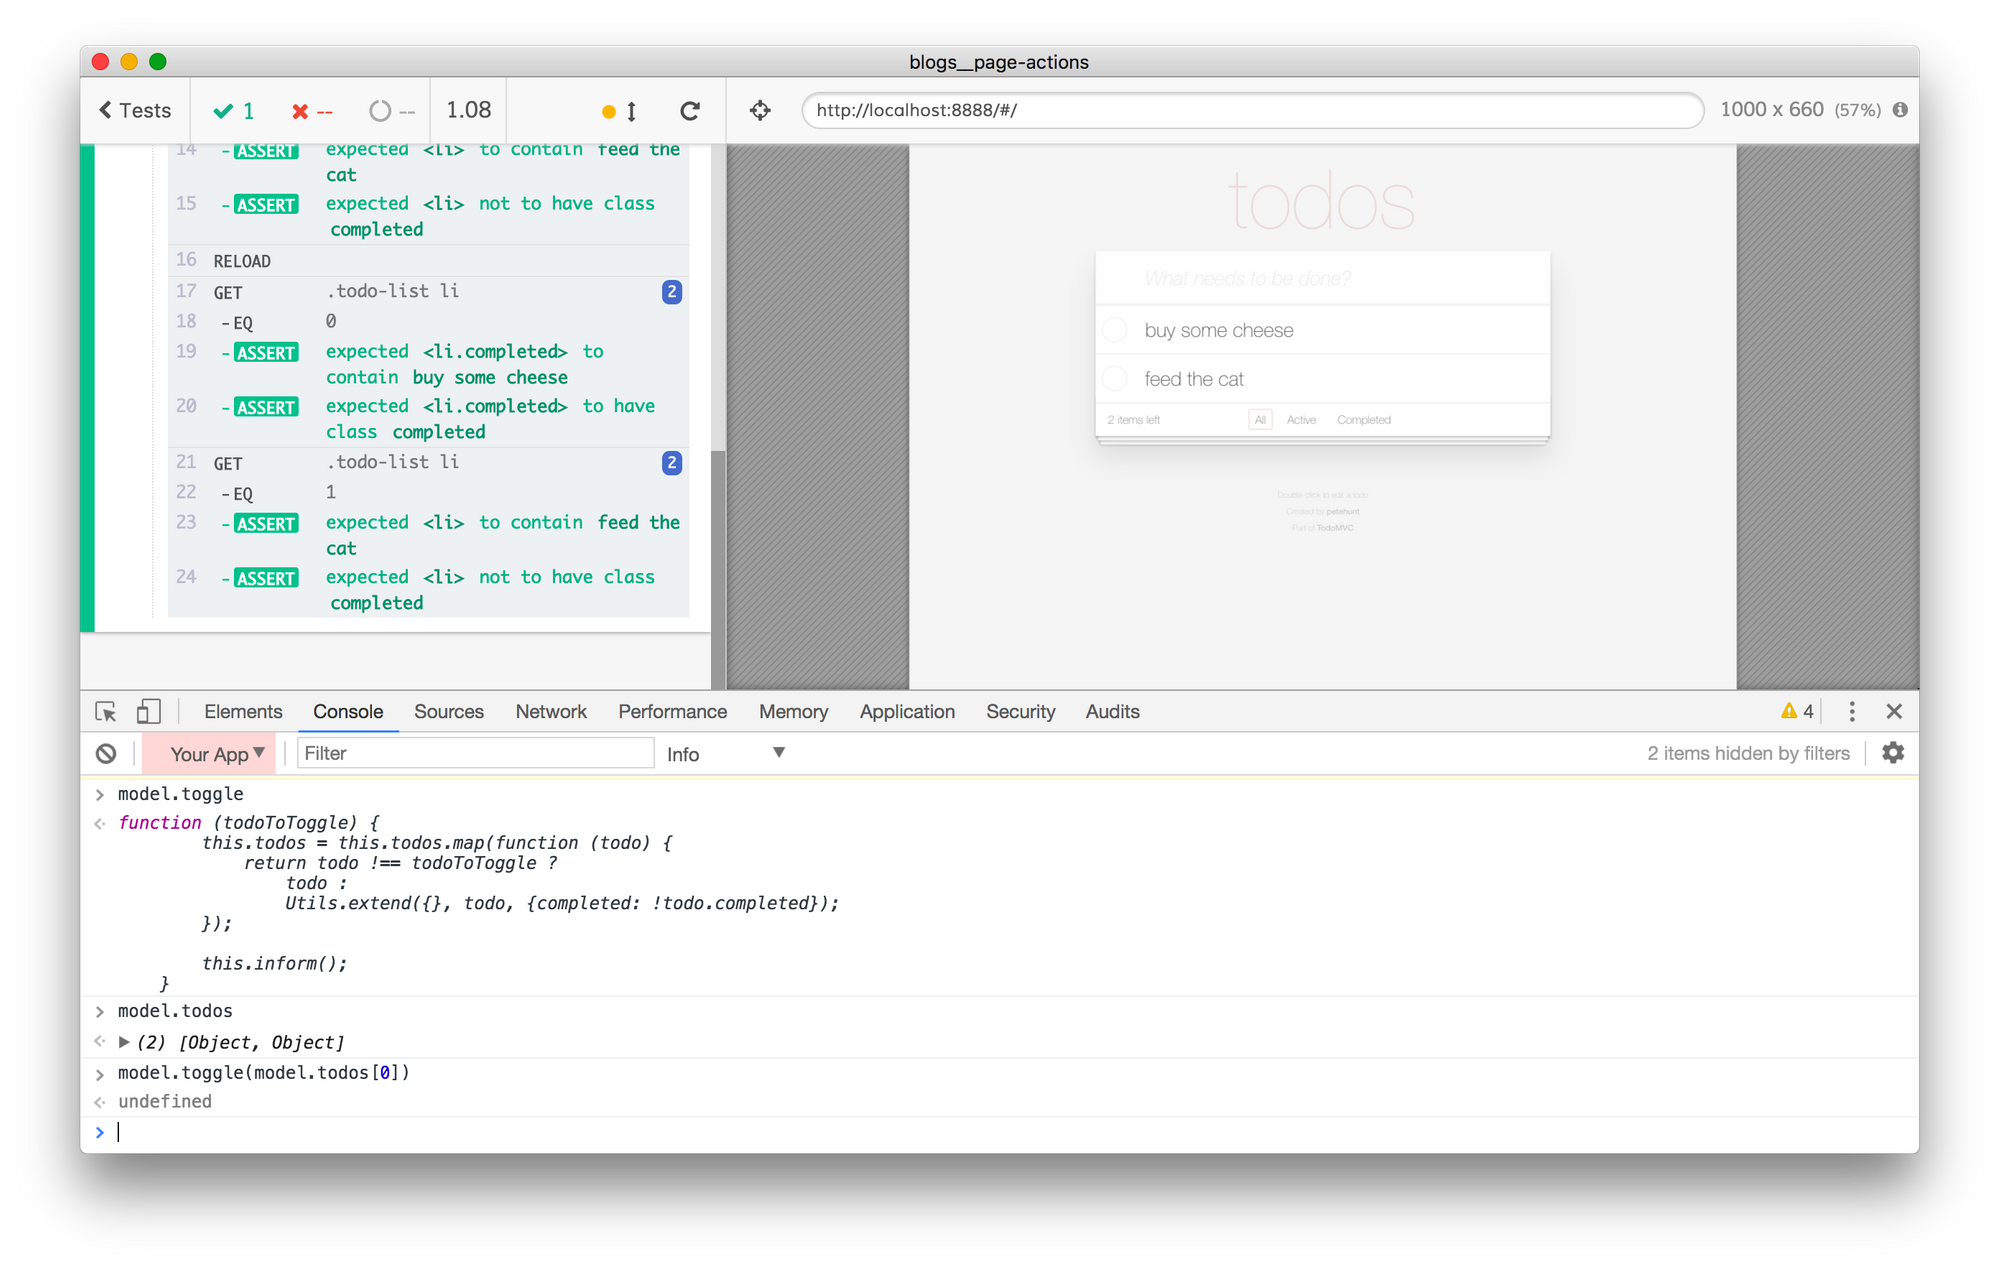Open the 'Your App' context dropdown
Image resolution: width=2000 pixels, height=1269 pixels.
tap(216, 754)
